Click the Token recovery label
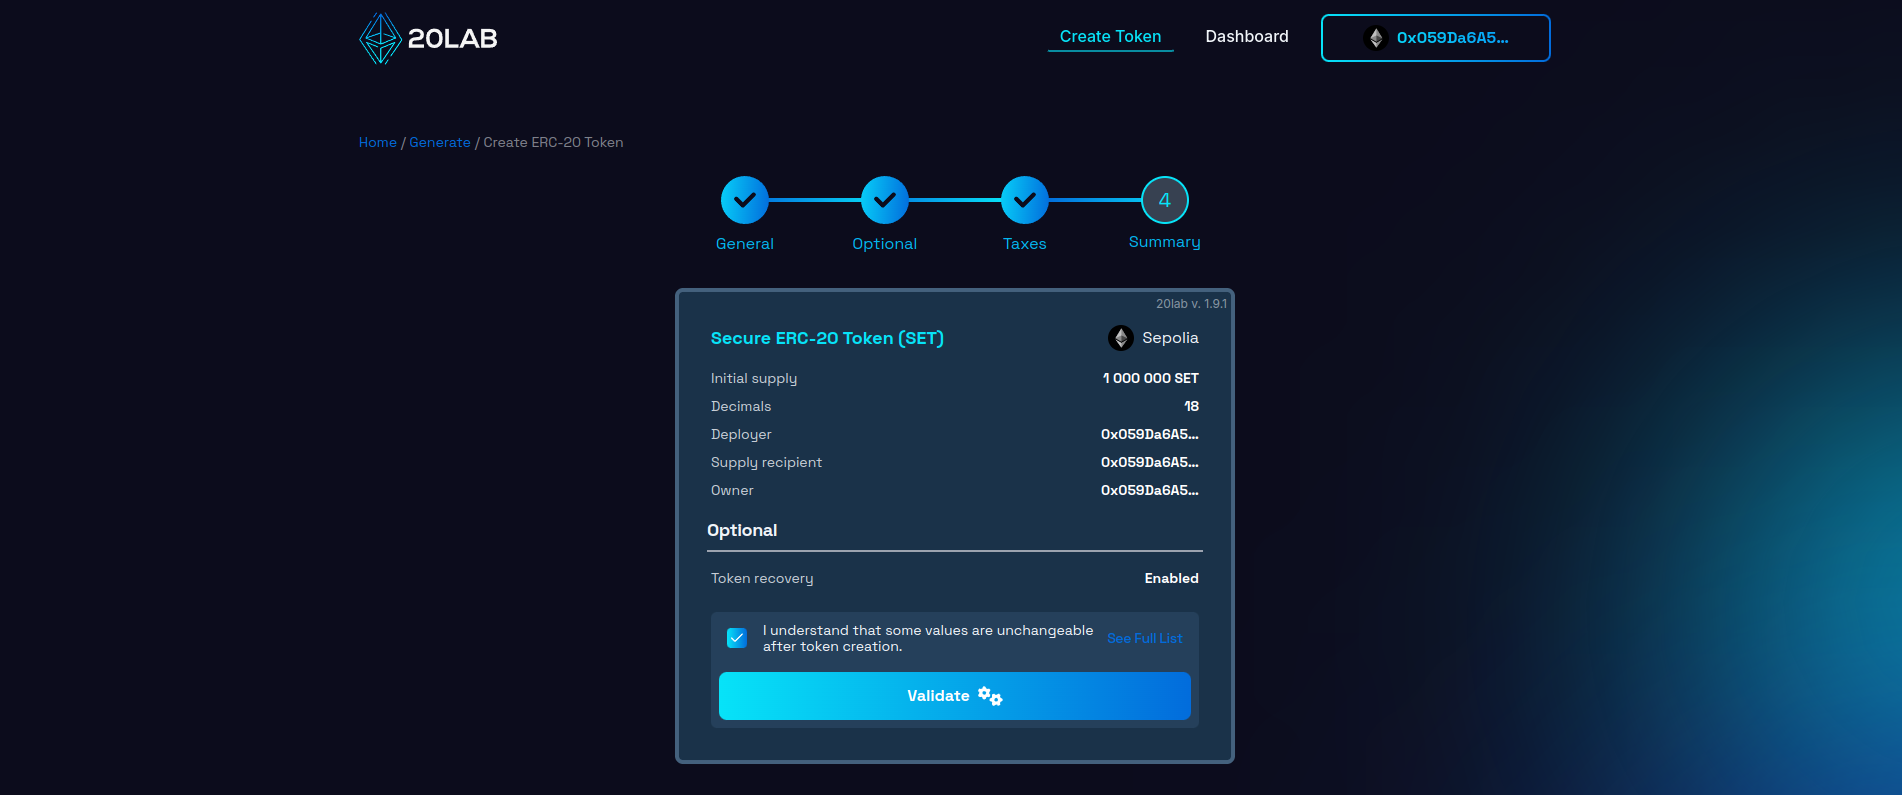 (762, 578)
